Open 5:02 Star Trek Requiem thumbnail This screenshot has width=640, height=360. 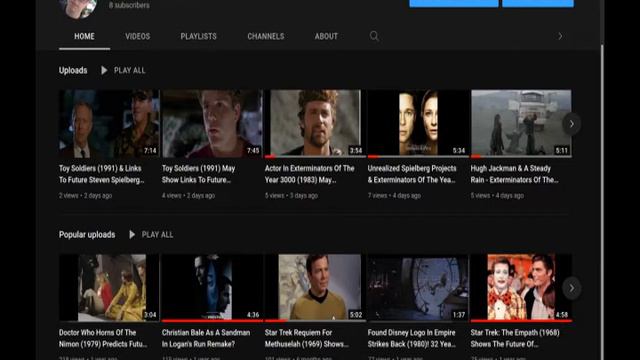(x=315, y=288)
